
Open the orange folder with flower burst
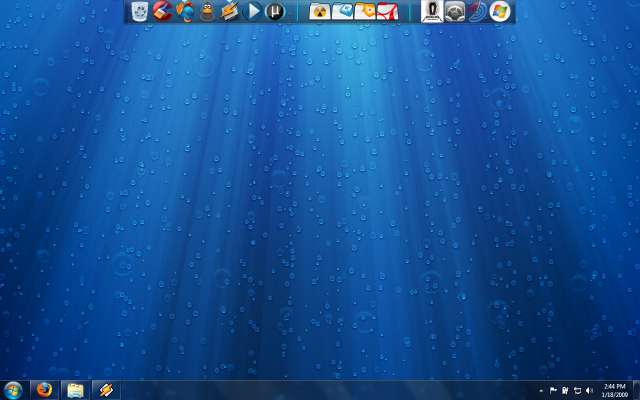[x=365, y=11]
